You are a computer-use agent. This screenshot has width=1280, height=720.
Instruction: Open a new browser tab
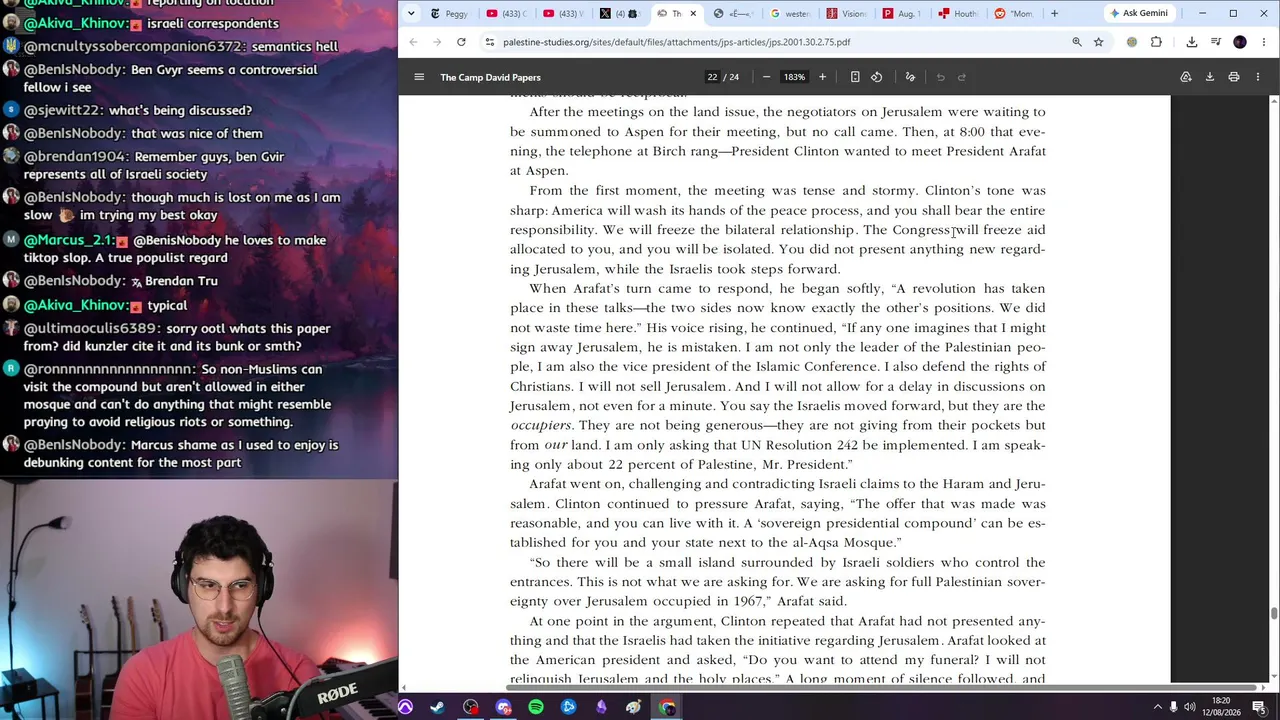coord(1054,14)
